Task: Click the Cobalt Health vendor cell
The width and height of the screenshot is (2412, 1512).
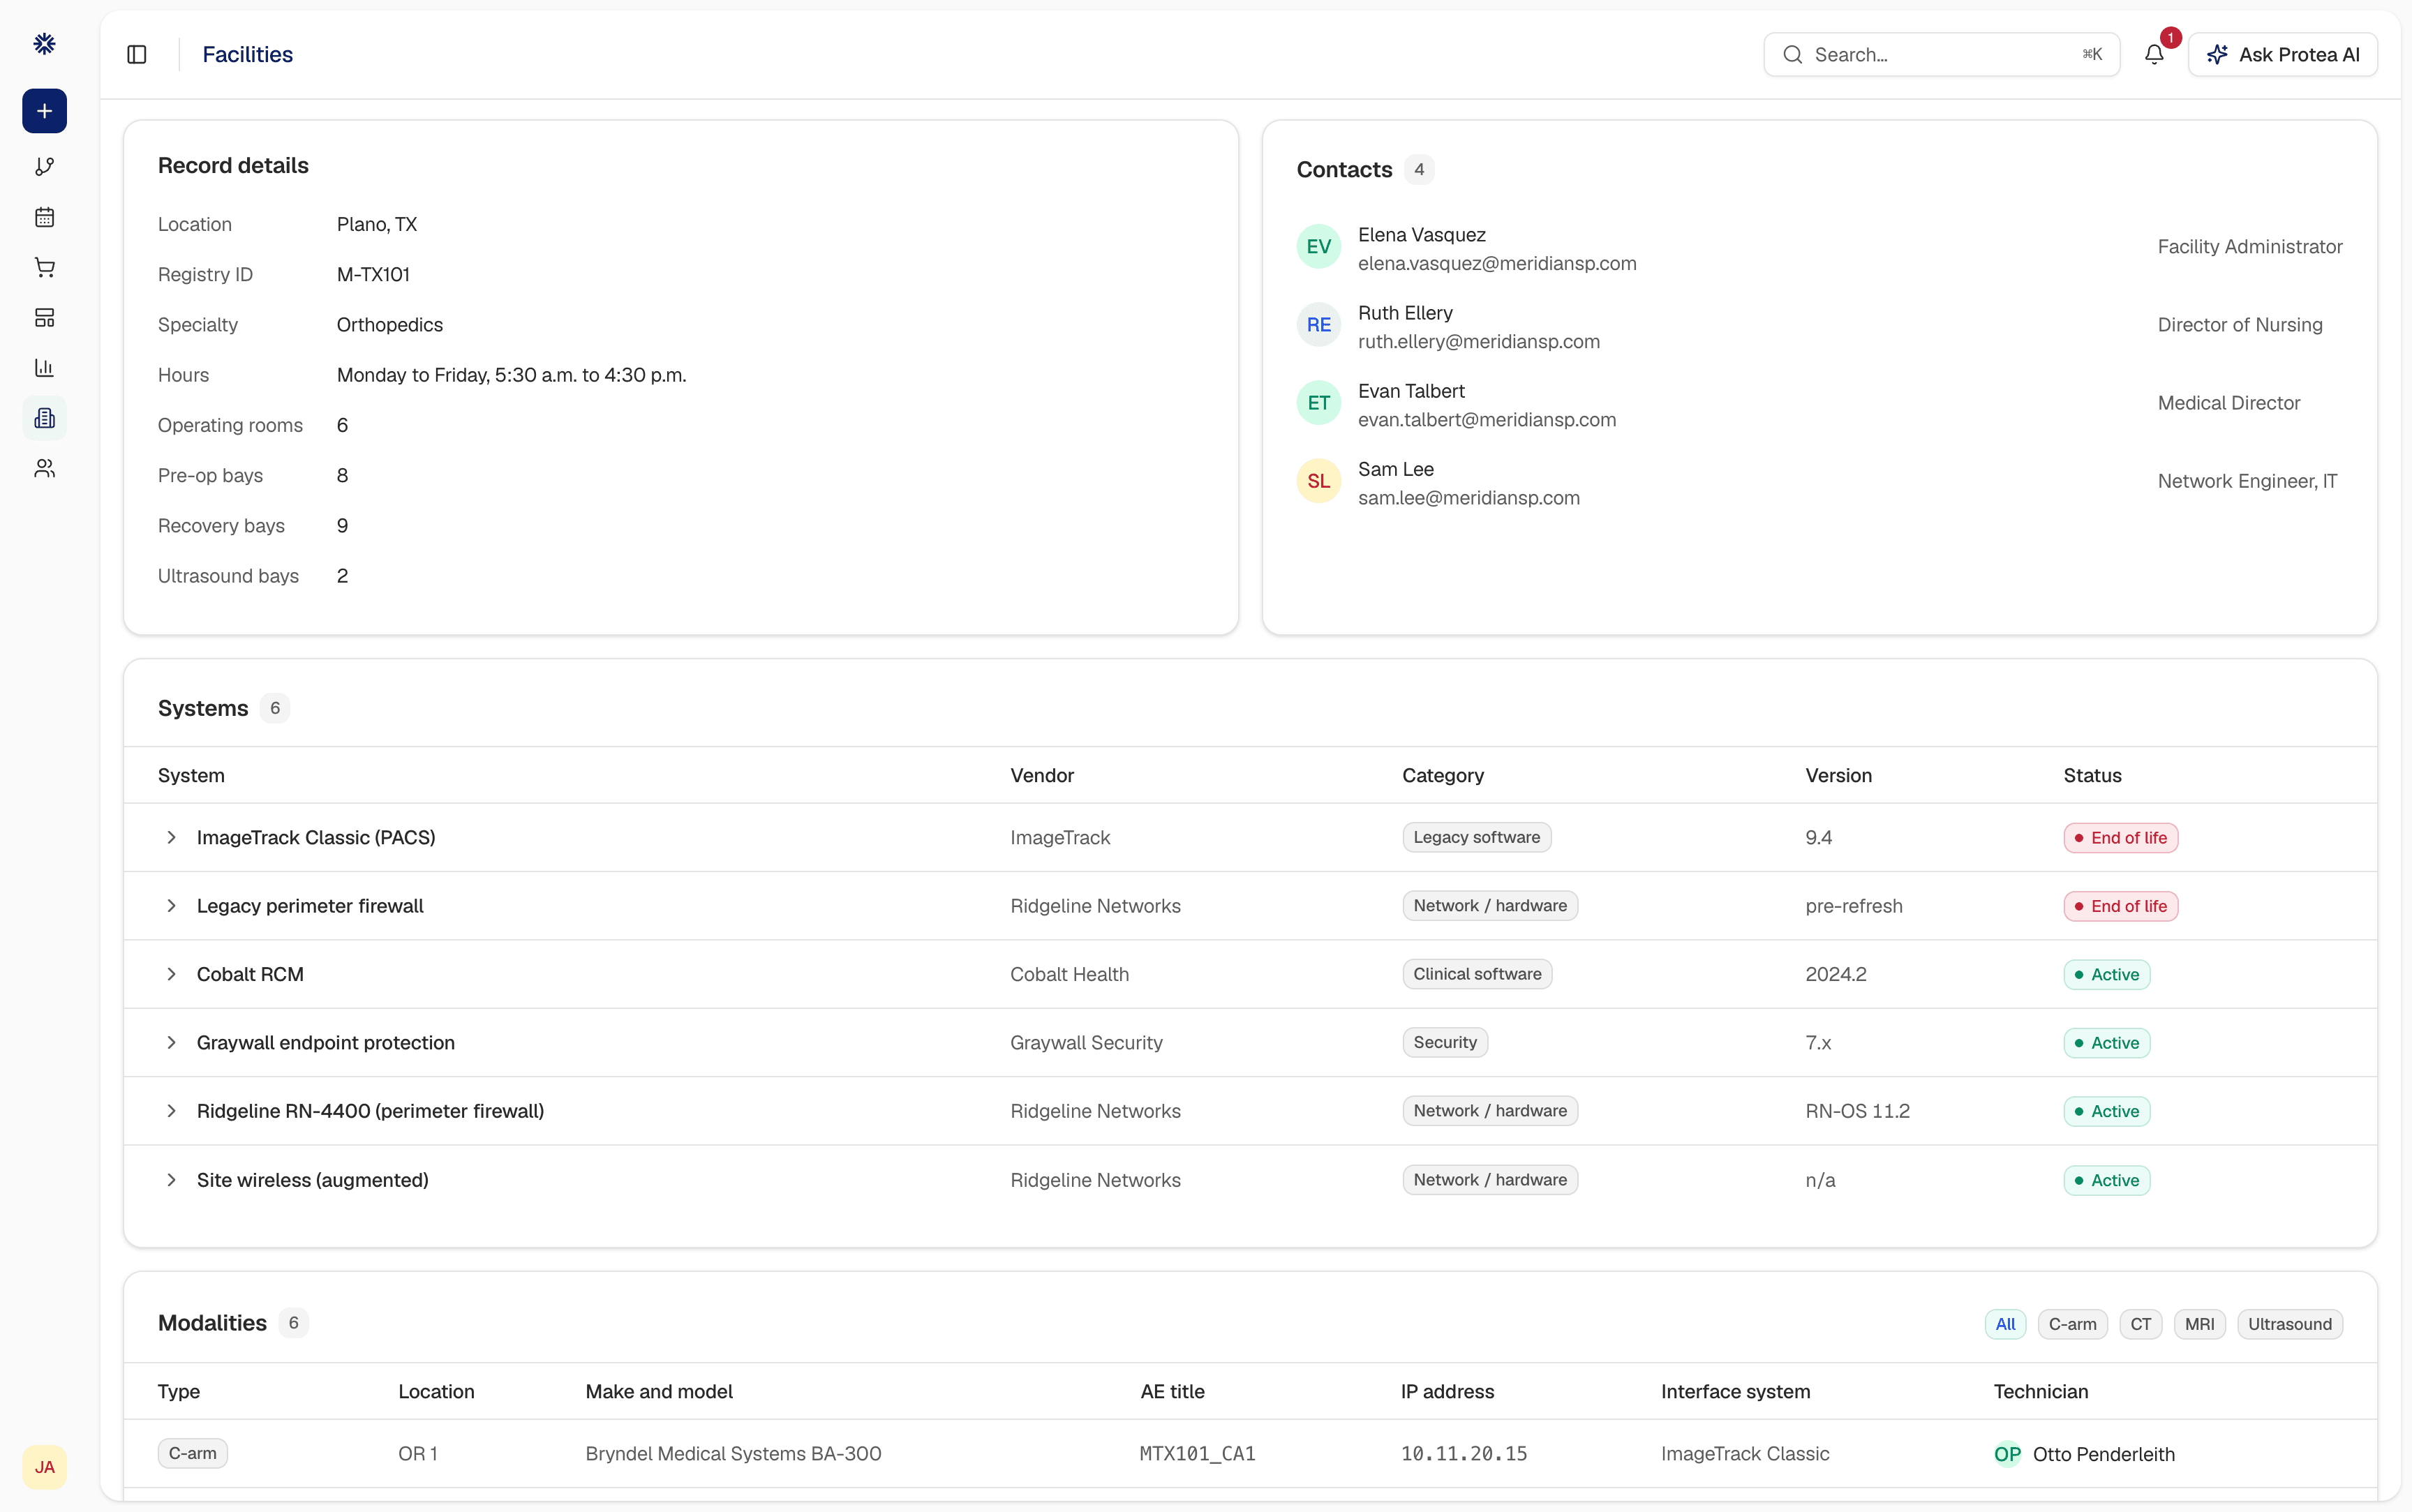Action: [x=1069, y=974]
